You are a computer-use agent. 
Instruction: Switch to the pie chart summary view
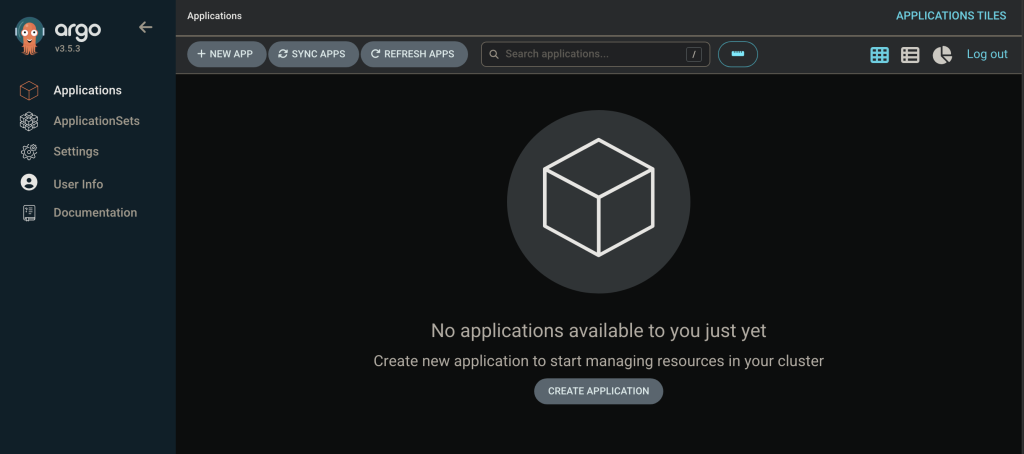pos(942,55)
